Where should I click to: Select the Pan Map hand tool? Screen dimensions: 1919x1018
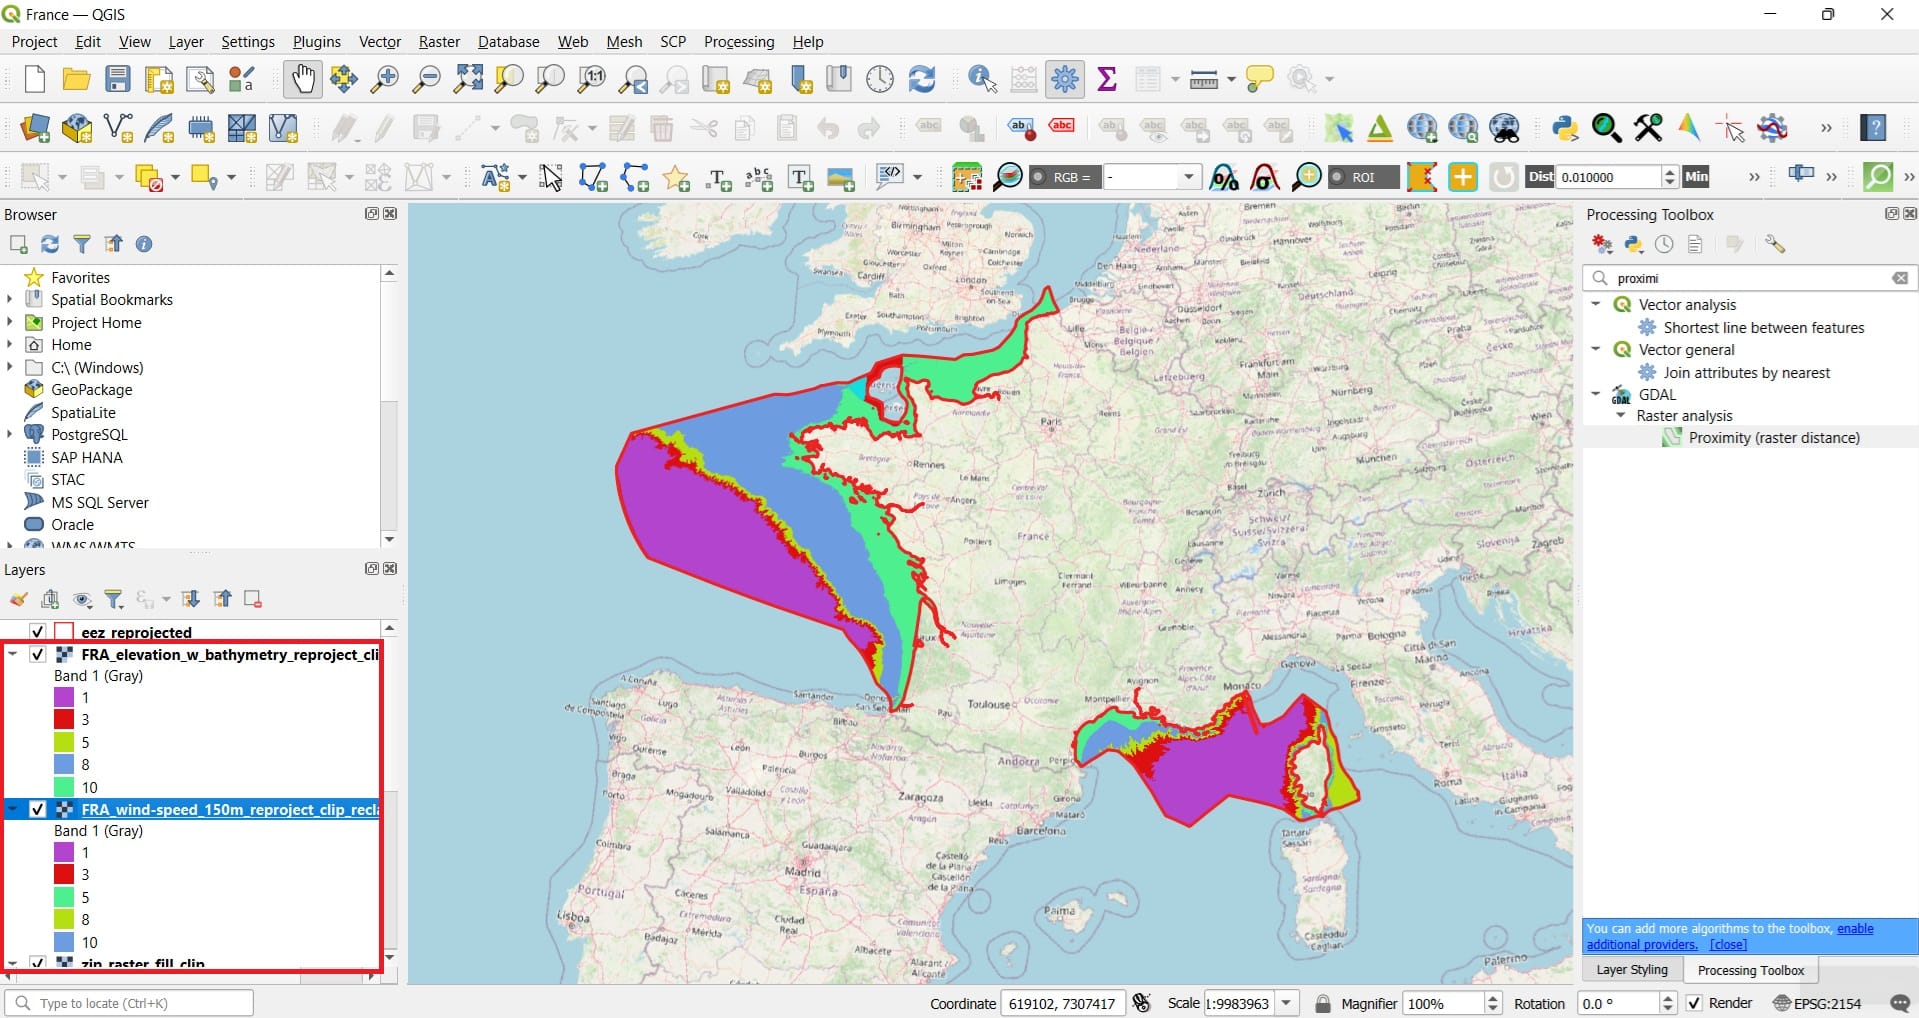click(x=302, y=79)
